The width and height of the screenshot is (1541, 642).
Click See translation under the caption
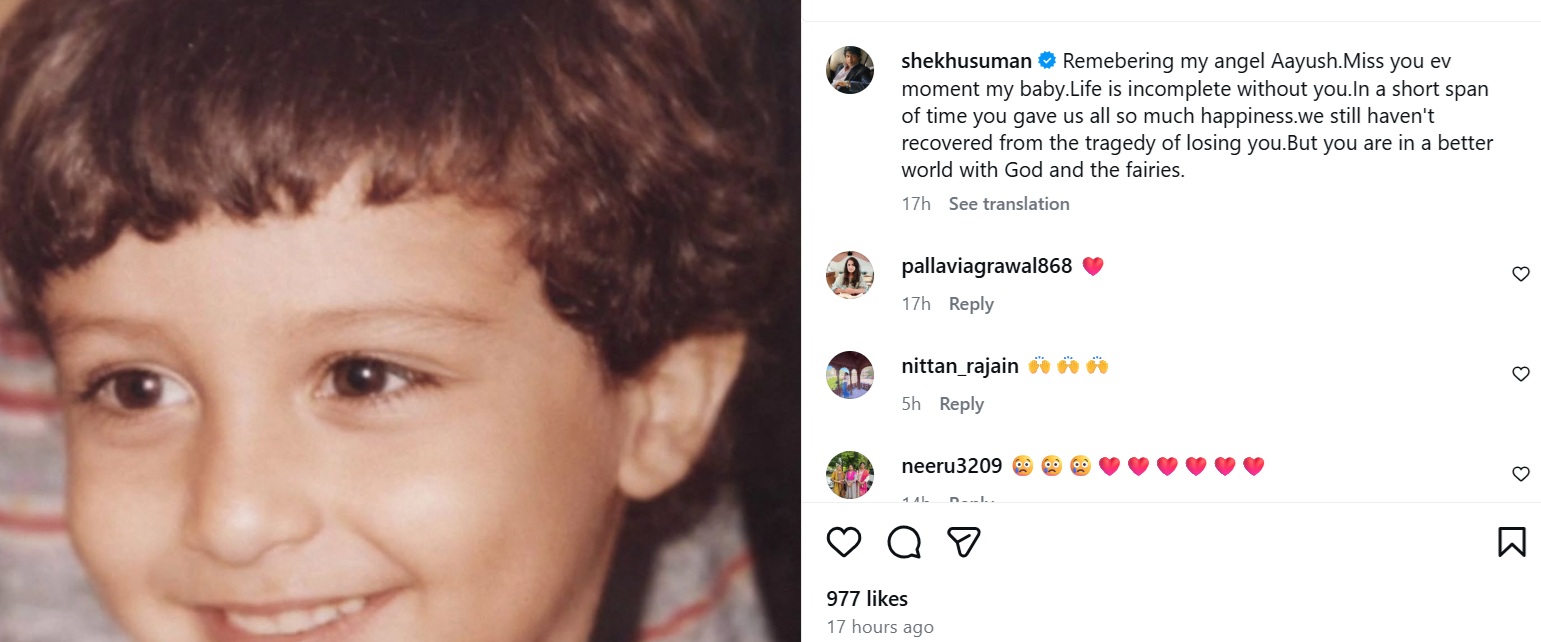tap(1008, 204)
